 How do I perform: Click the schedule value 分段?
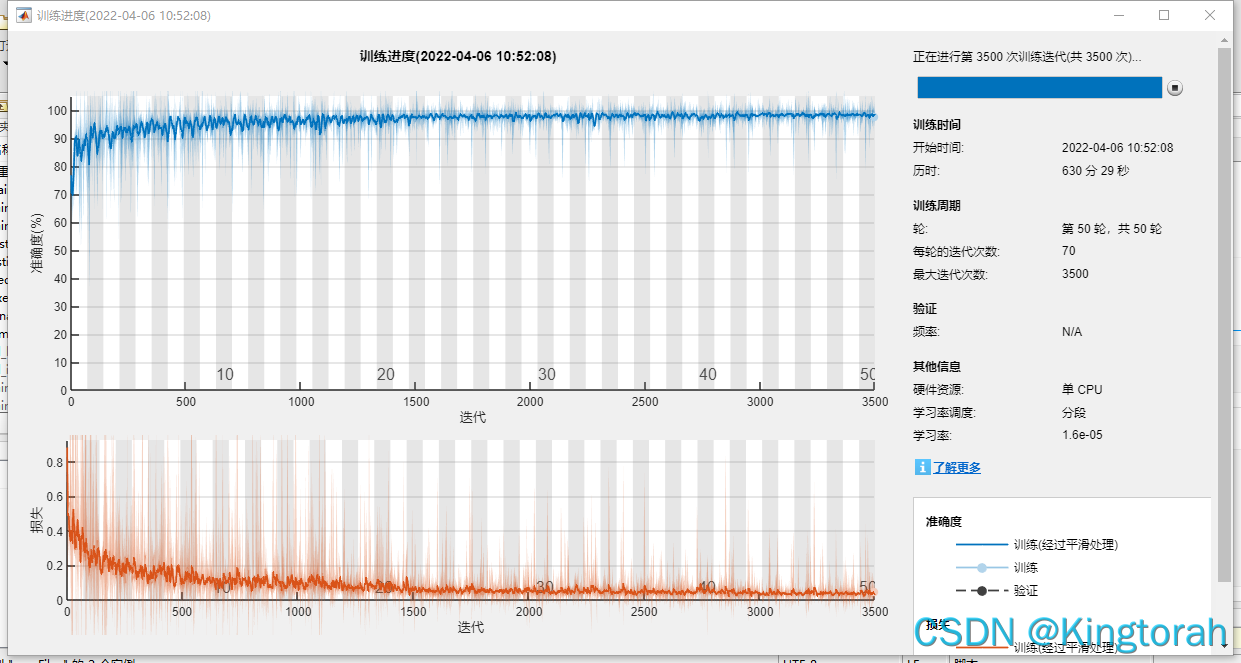[1074, 412]
